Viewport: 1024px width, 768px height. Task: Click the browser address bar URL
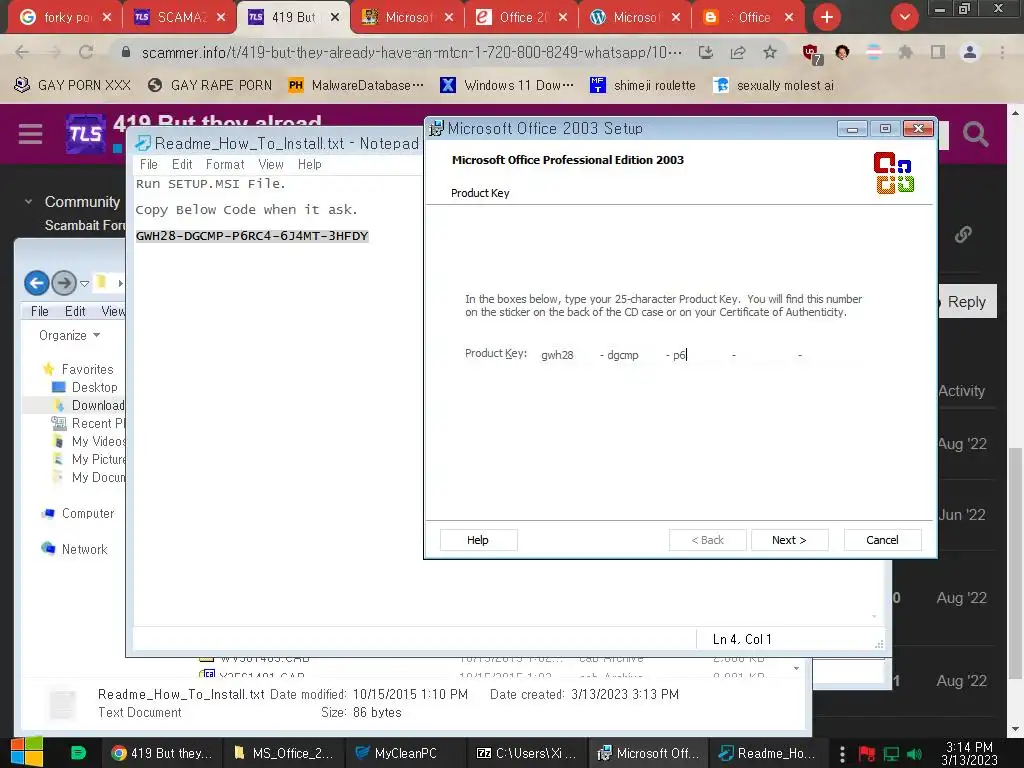click(x=411, y=52)
